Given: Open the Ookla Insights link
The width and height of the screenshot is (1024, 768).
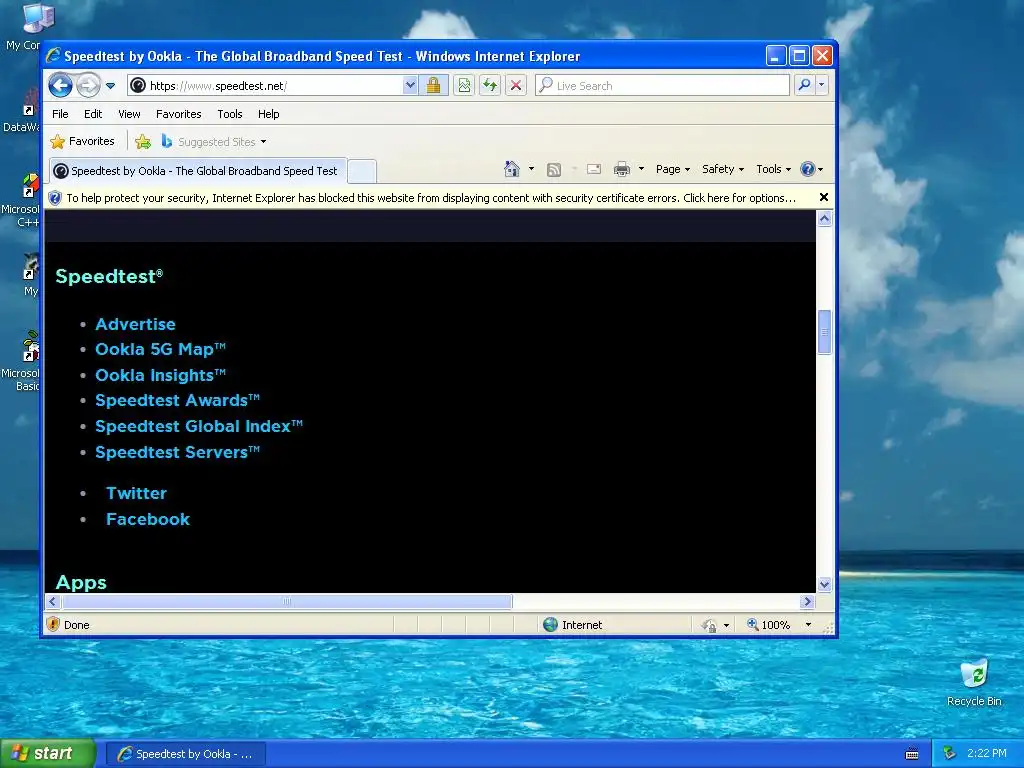Looking at the screenshot, I should (161, 375).
